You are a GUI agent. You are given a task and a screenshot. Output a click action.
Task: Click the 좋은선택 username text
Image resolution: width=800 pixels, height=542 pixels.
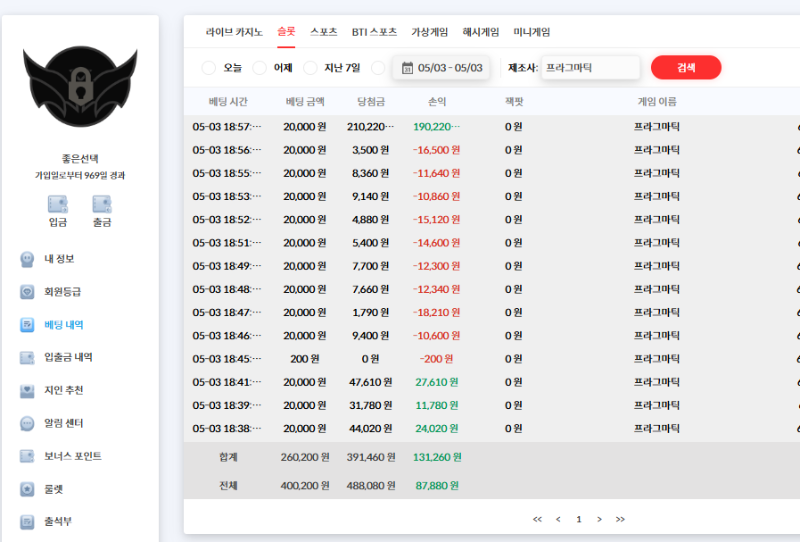click(x=80, y=159)
